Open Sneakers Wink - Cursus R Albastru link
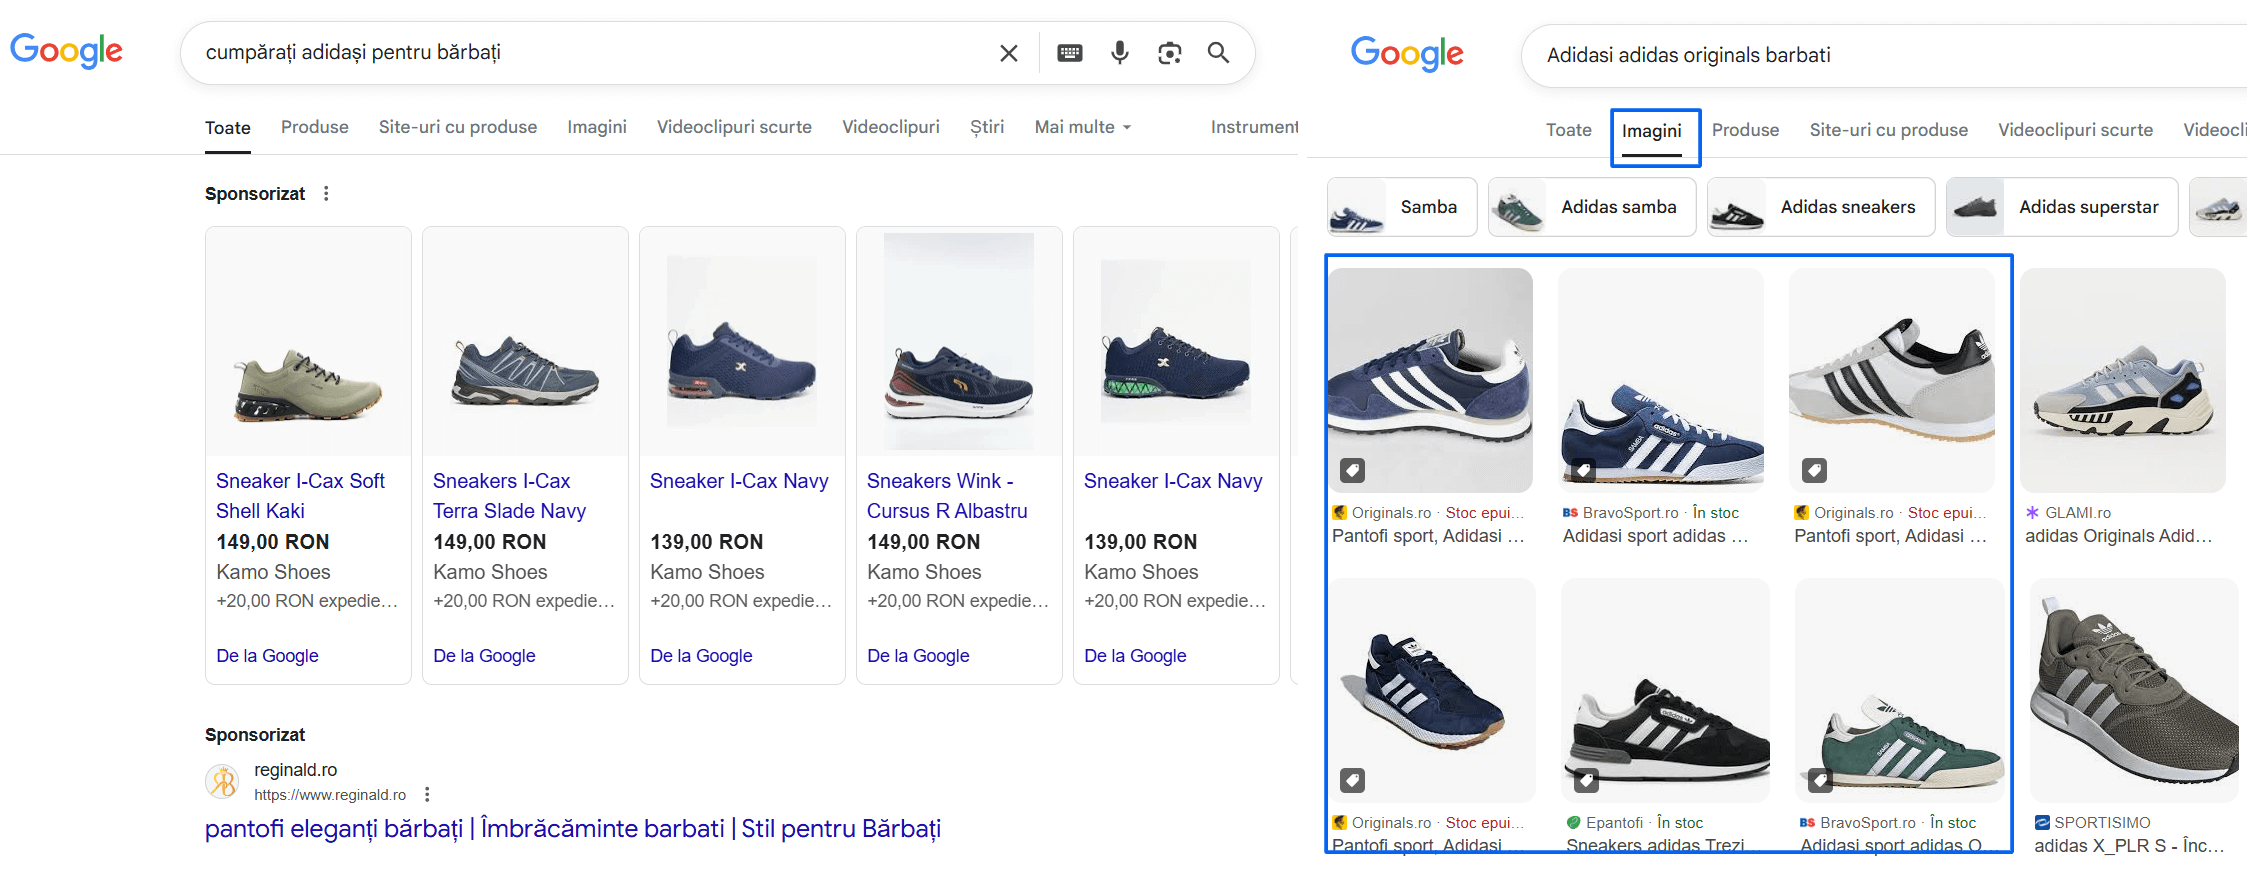The height and width of the screenshot is (870, 2250). pos(947,496)
